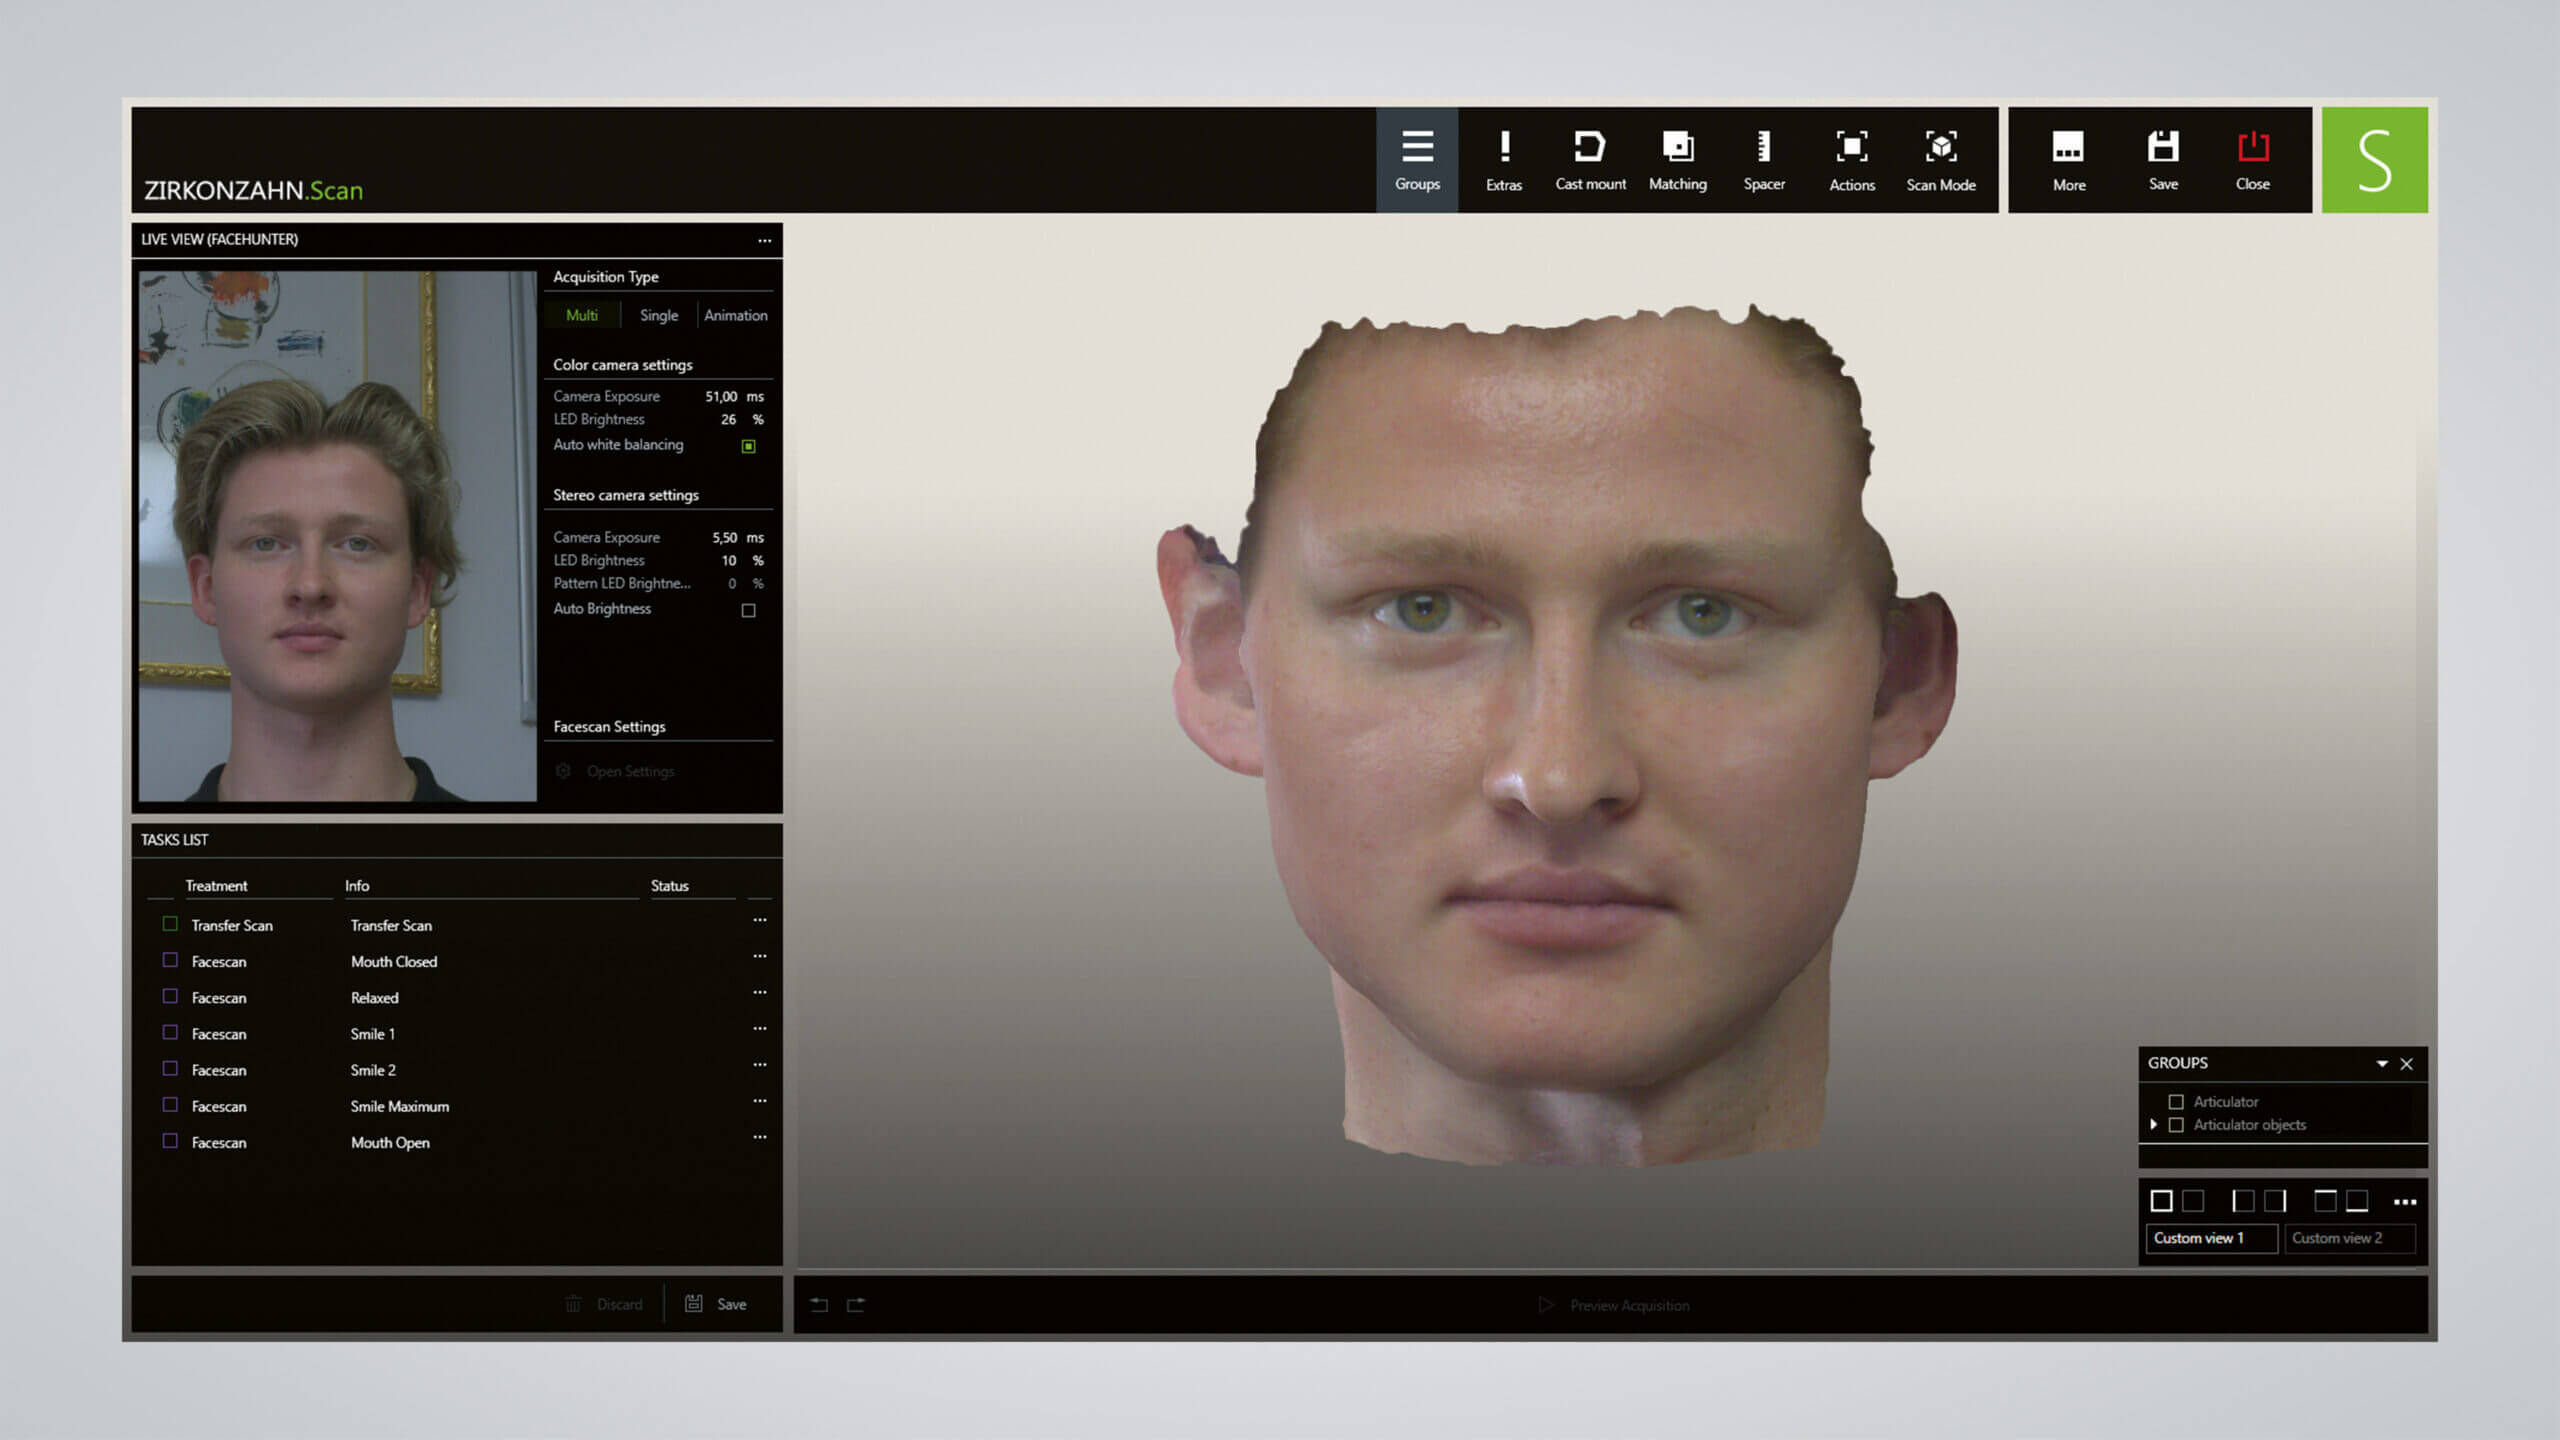Screen dimensions: 2560x1440
Task: Toggle Auto white balancing checkbox
Action: (748, 446)
